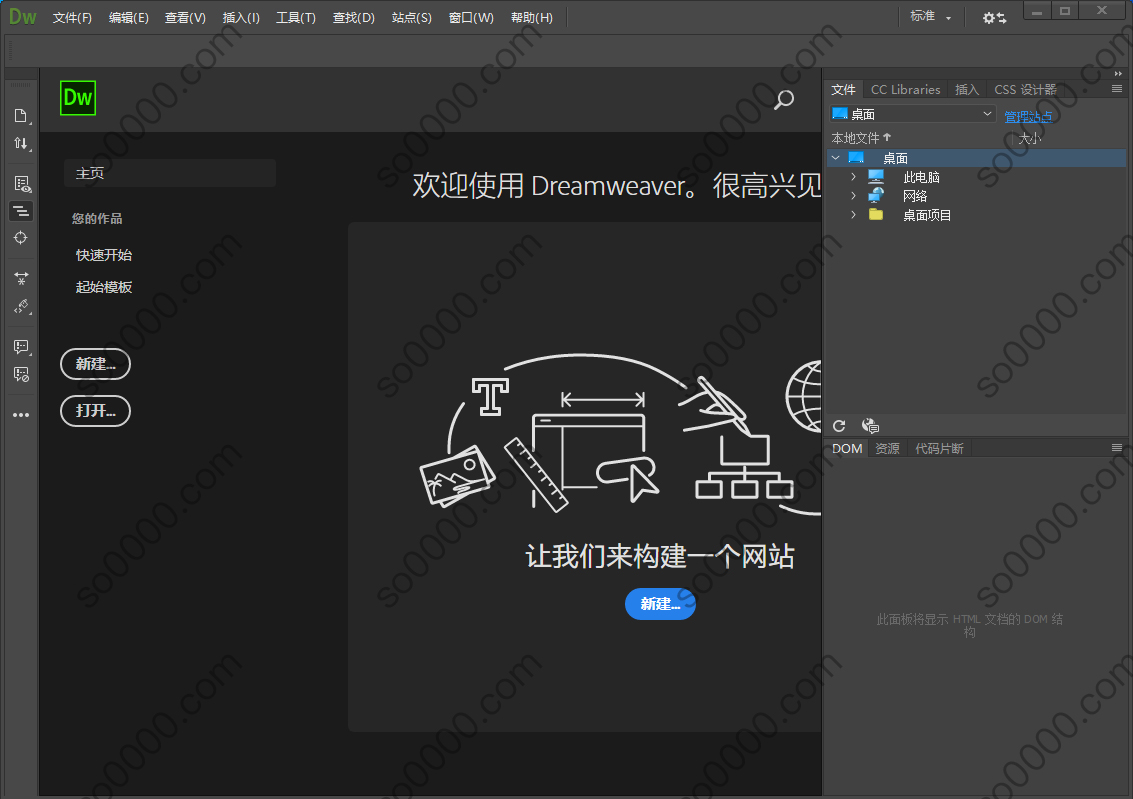Click the Format Source Code icon
Image resolution: width=1133 pixels, height=799 pixels.
(21, 307)
